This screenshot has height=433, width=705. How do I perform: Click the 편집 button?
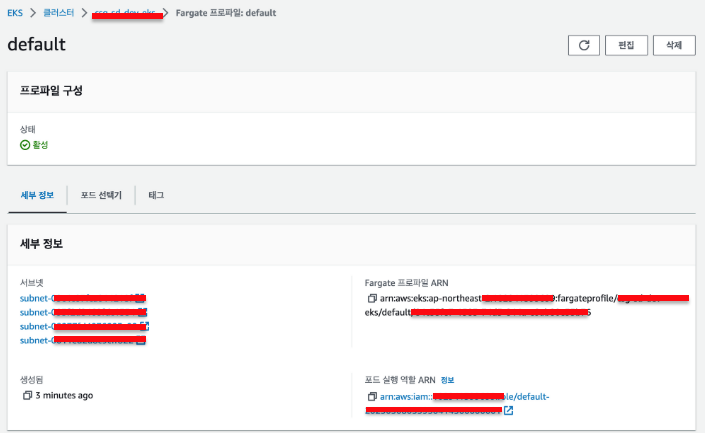click(x=626, y=45)
